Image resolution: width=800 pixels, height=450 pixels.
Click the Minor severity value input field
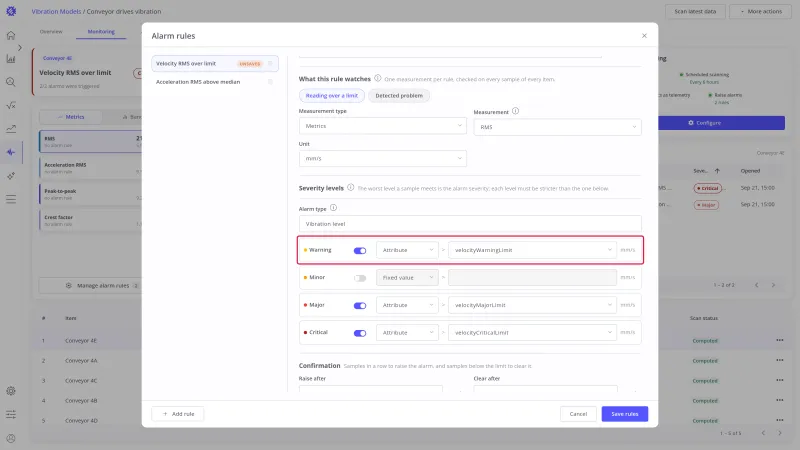tap(532, 278)
